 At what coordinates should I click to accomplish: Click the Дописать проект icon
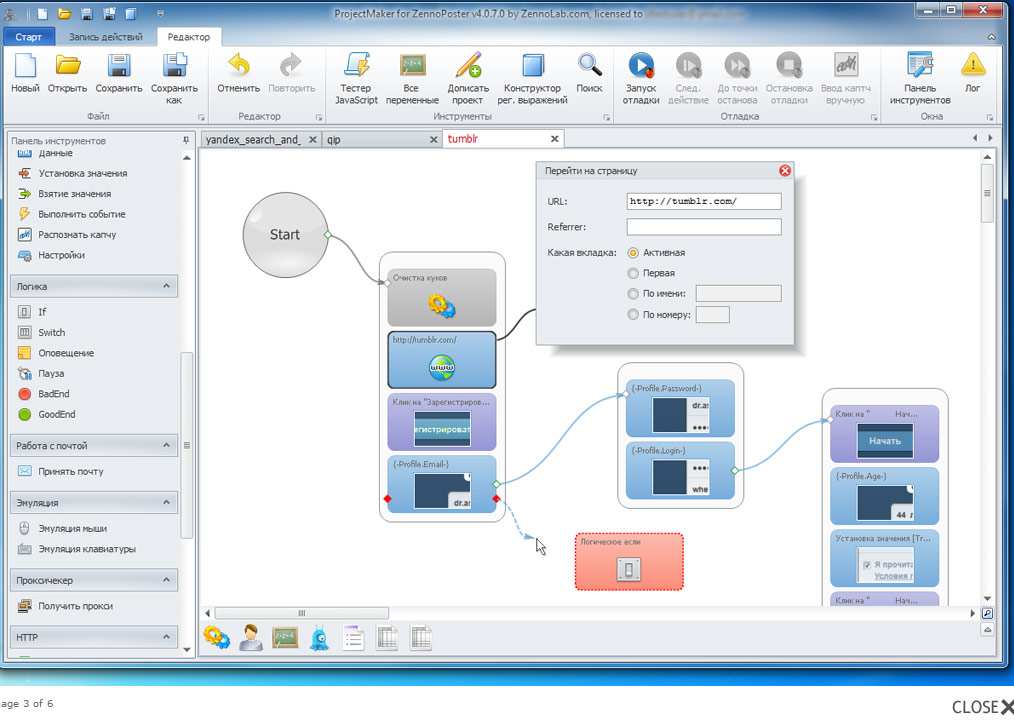click(468, 67)
